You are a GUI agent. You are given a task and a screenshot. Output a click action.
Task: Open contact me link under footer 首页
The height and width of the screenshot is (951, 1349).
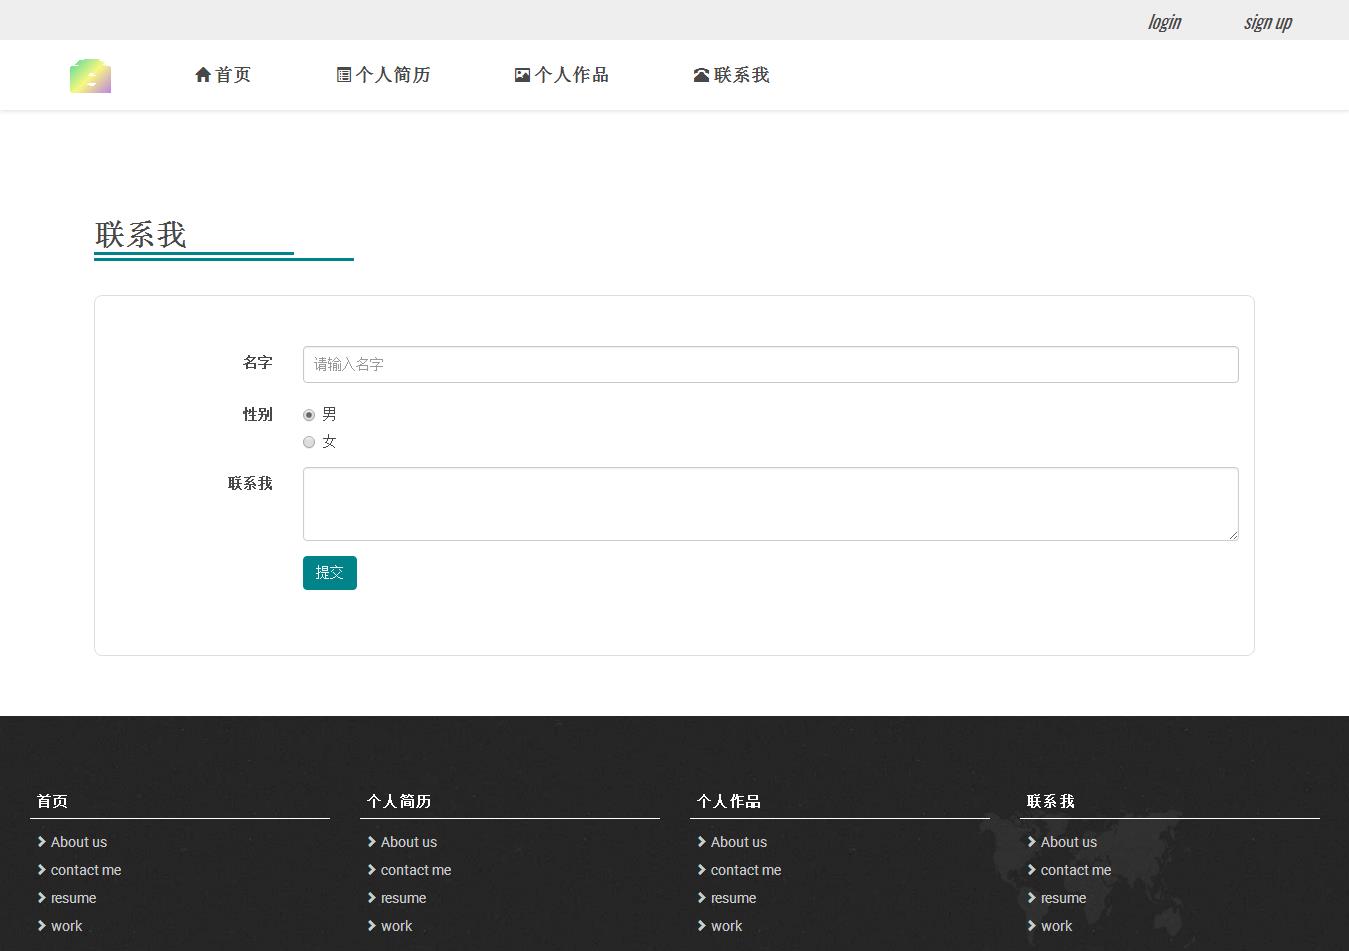click(x=86, y=870)
